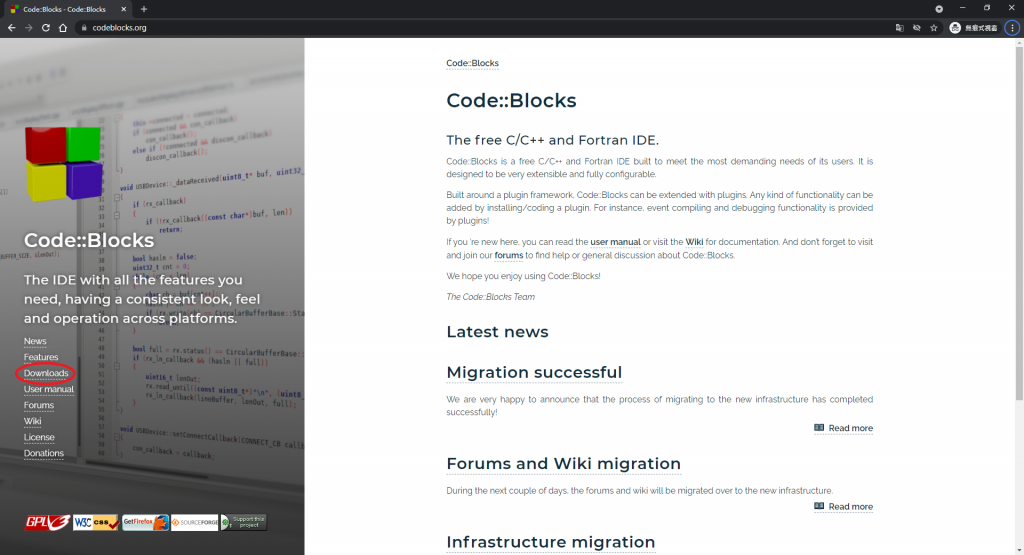The width and height of the screenshot is (1024, 555).
Task: Follow the inline Wiki link in paragraph
Action: tap(694, 242)
